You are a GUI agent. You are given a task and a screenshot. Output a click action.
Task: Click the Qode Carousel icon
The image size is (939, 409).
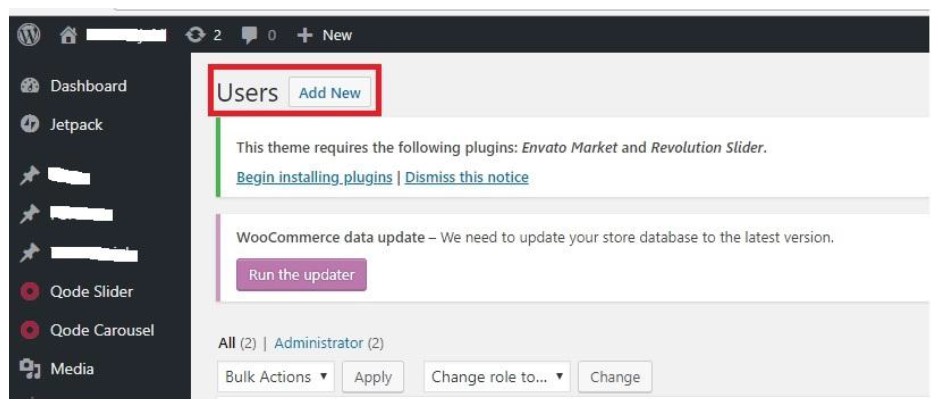[x=29, y=330]
